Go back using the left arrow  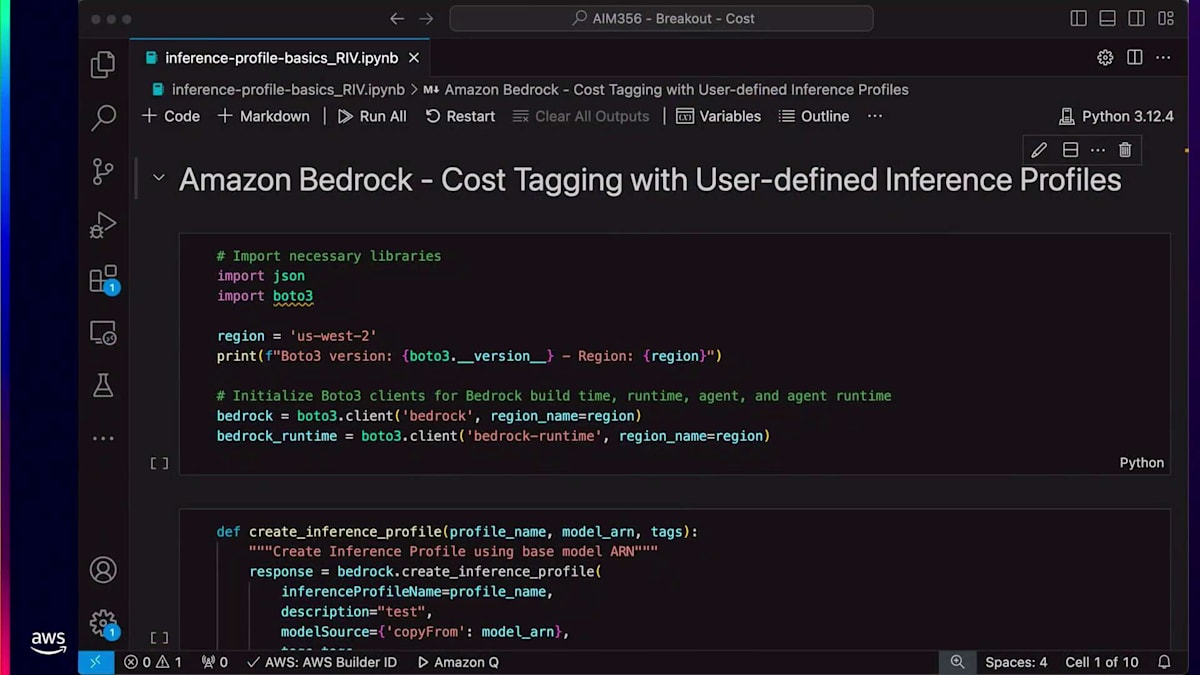[397, 18]
